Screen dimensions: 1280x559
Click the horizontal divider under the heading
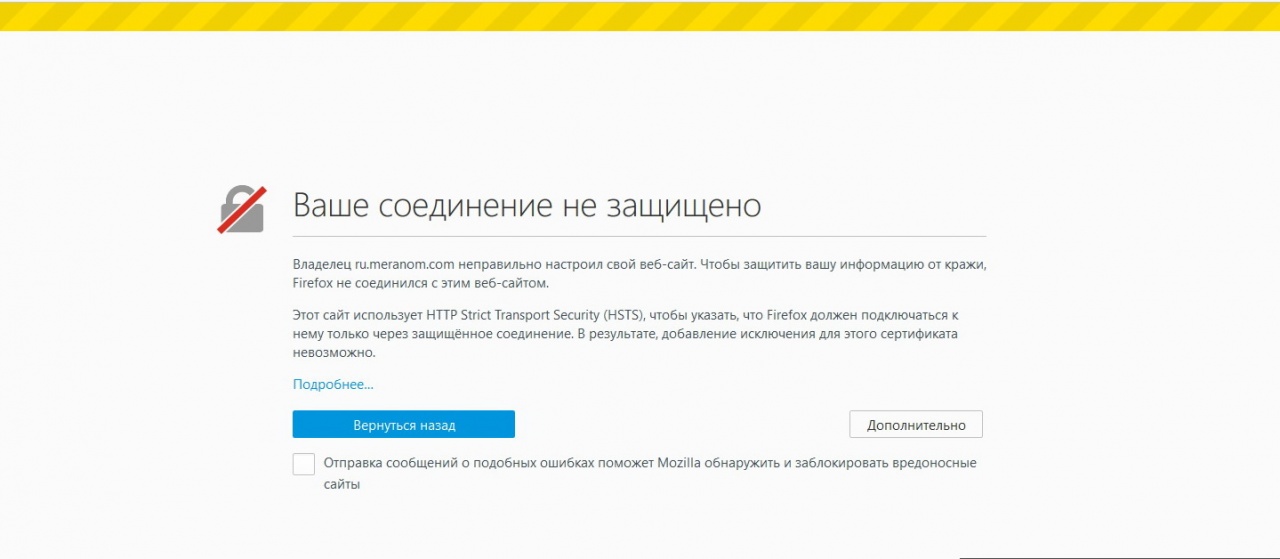point(639,236)
